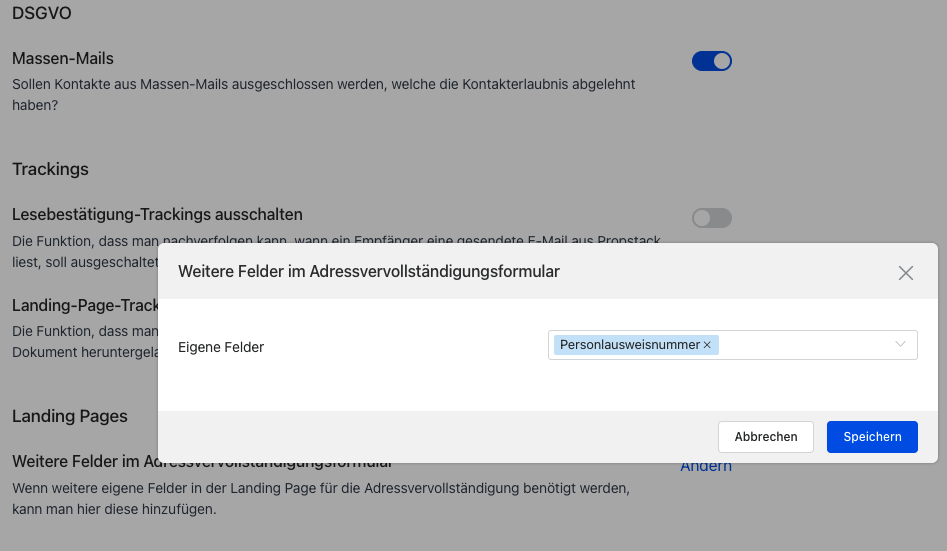The height and width of the screenshot is (551, 947).
Task: Click Abbrechen to cancel the dialog
Action: [x=766, y=437]
